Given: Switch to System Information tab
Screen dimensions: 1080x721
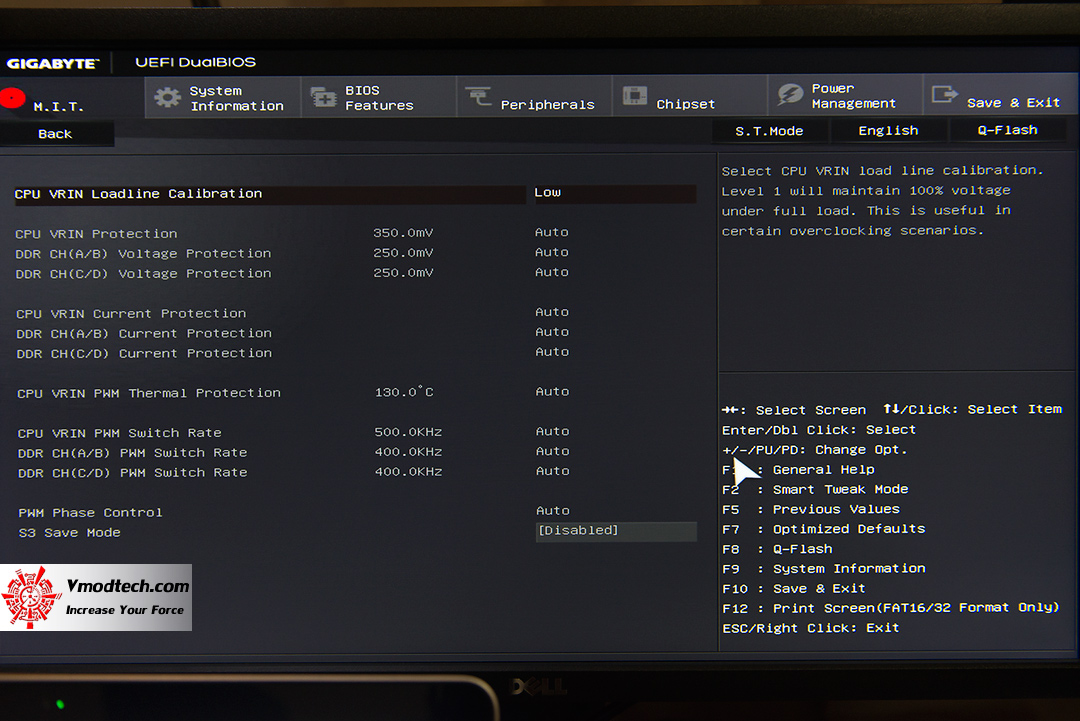Looking at the screenshot, I should [223, 97].
